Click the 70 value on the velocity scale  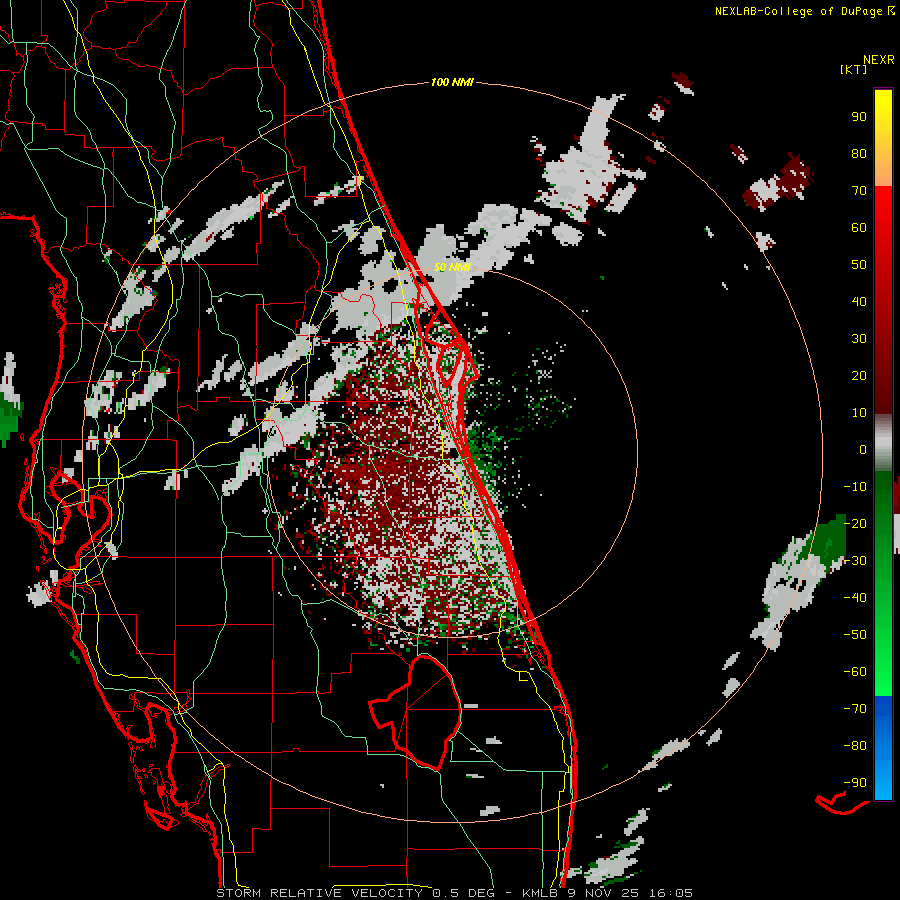click(859, 191)
